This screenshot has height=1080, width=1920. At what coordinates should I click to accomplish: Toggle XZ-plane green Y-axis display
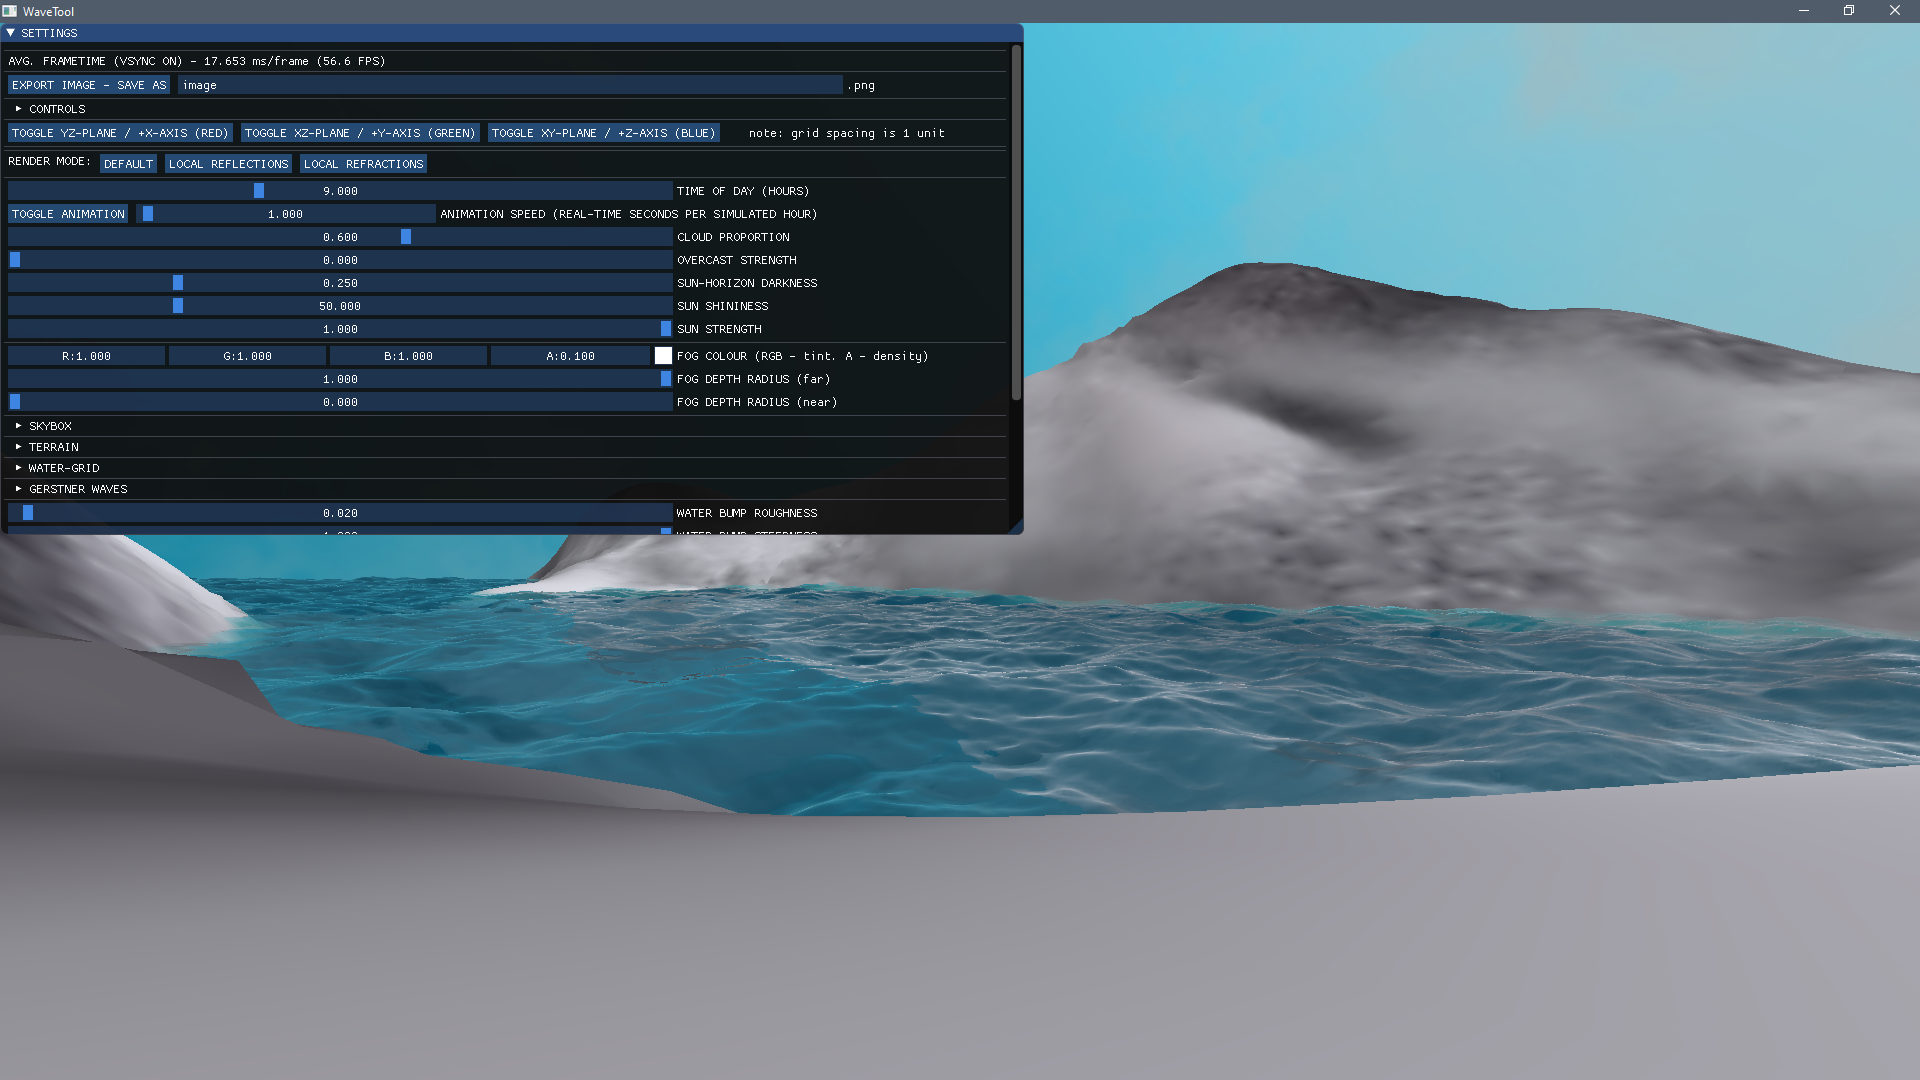(x=360, y=133)
